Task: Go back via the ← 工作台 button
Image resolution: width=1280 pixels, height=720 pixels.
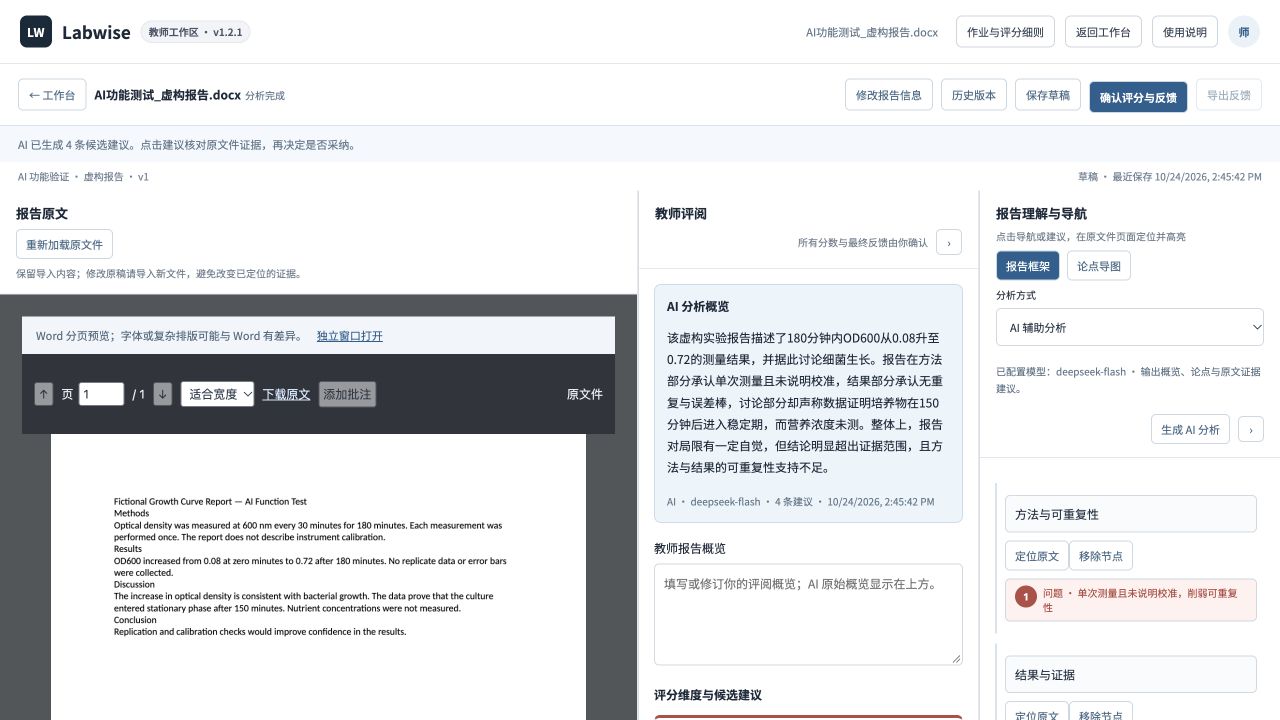Action: click(x=52, y=95)
